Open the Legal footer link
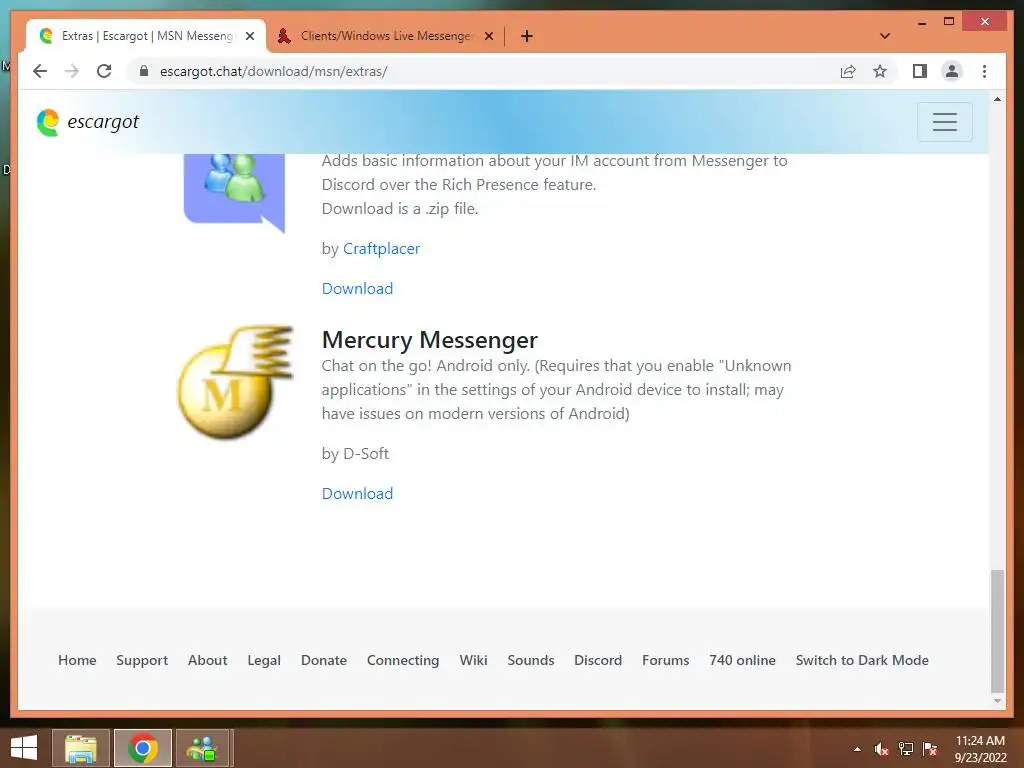 [x=264, y=660]
